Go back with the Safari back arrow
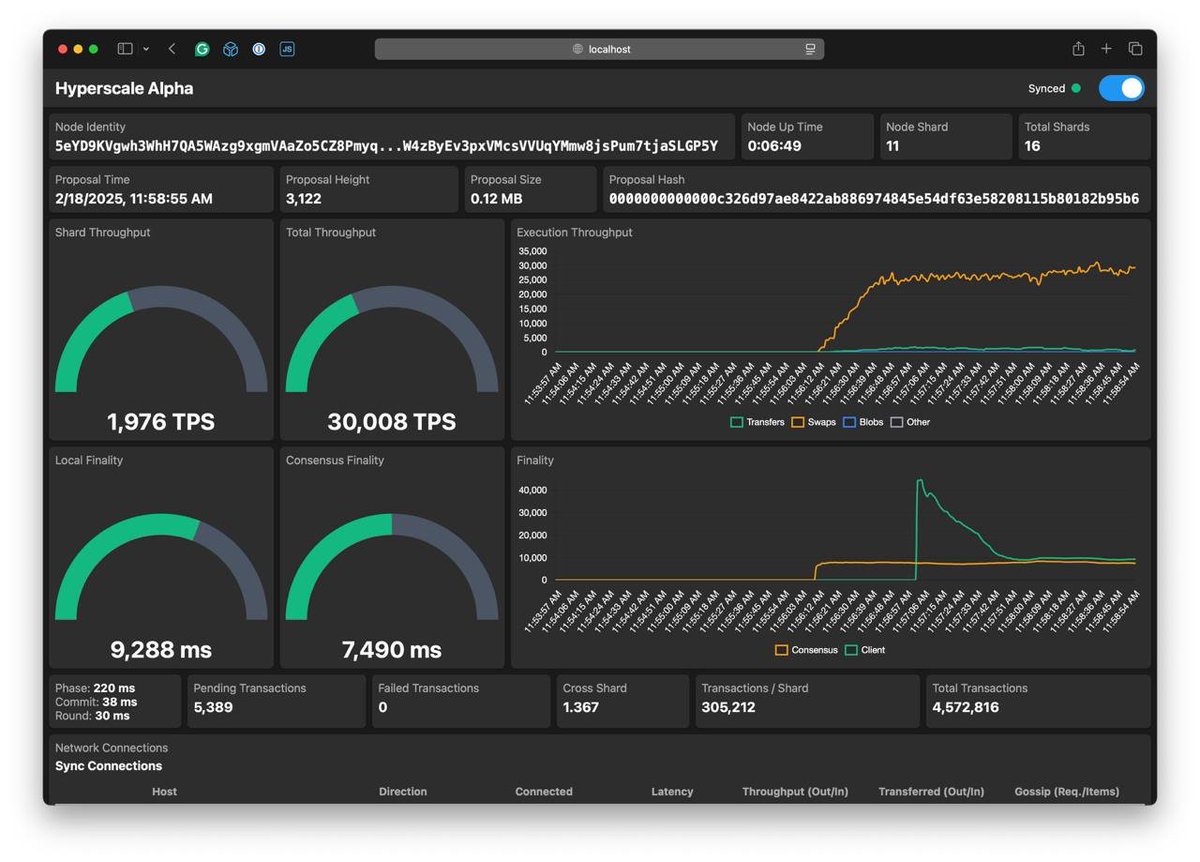 [x=172, y=49]
